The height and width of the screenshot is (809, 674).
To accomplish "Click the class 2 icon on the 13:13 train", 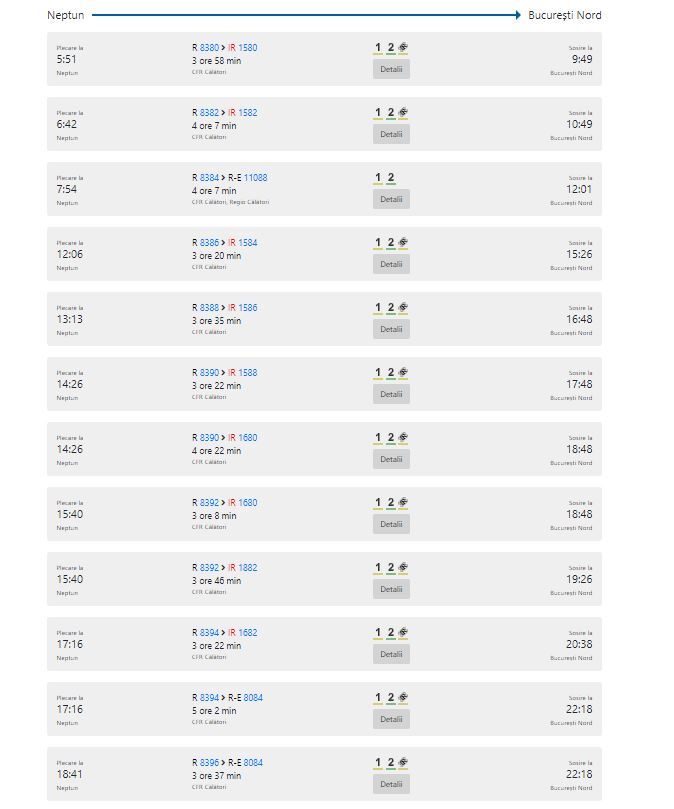I will coord(391,308).
